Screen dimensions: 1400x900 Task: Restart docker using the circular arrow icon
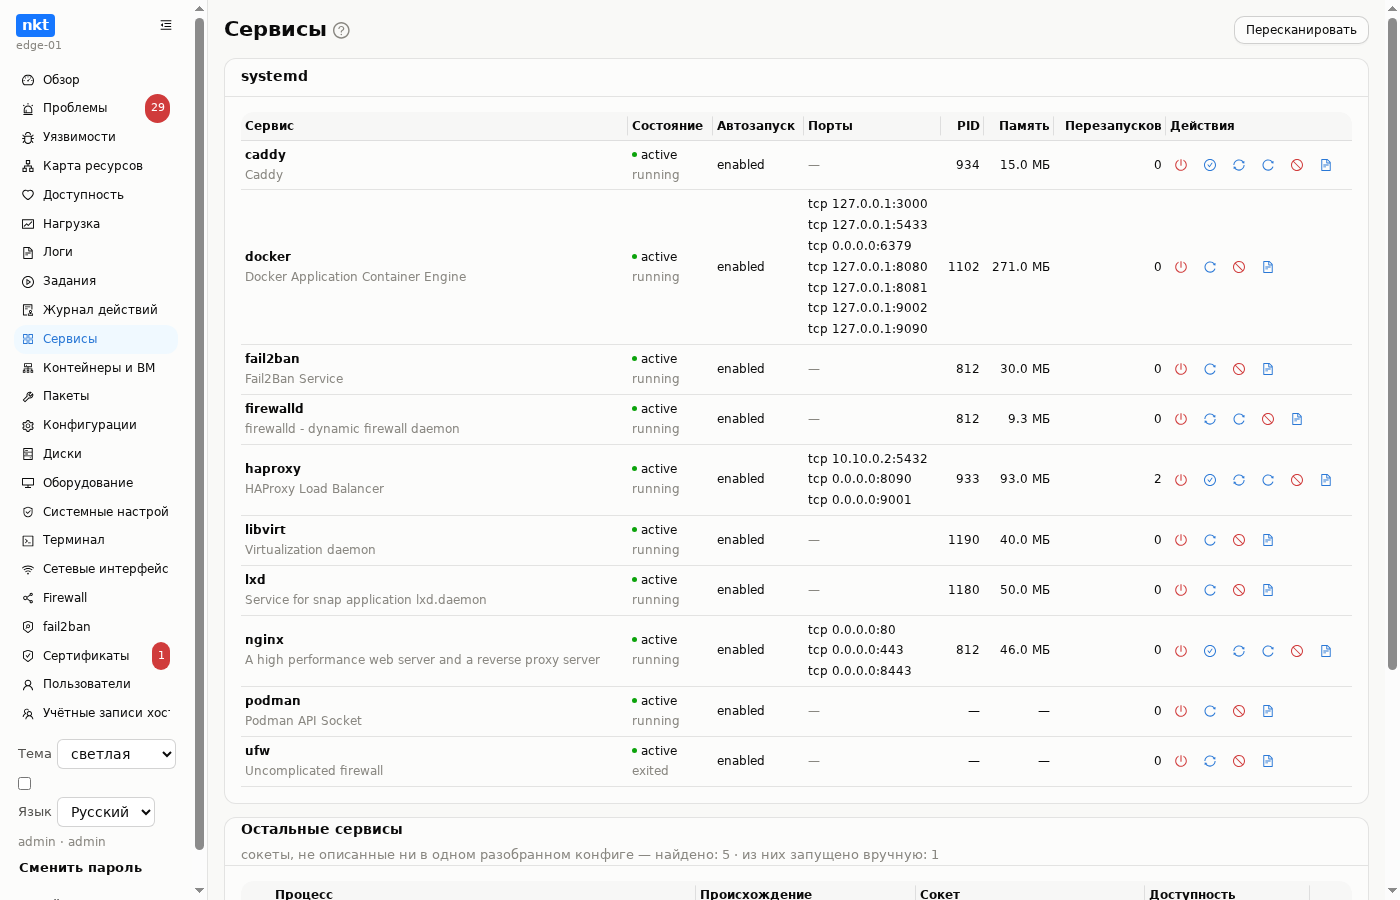pyautogui.click(x=1210, y=267)
